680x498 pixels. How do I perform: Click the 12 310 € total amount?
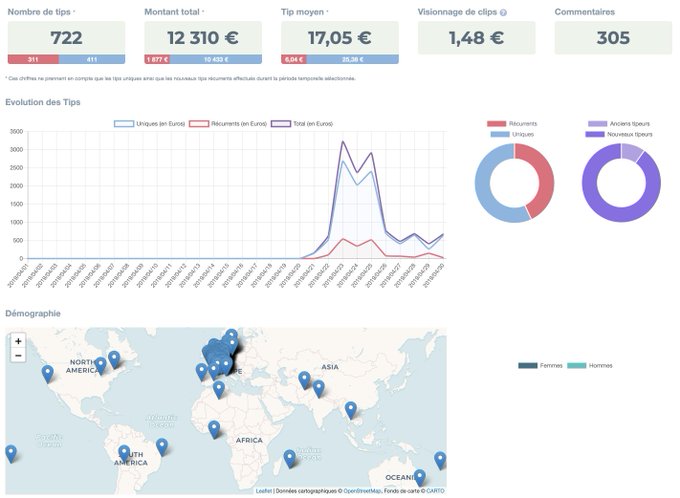[203, 38]
